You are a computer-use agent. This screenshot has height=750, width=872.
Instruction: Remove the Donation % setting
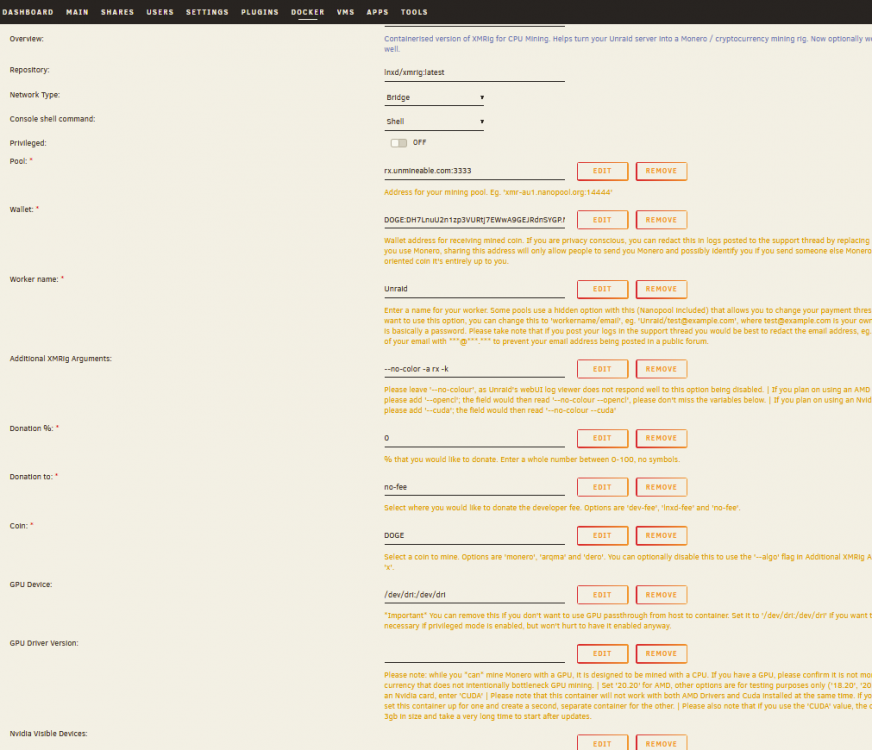[661, 438]
